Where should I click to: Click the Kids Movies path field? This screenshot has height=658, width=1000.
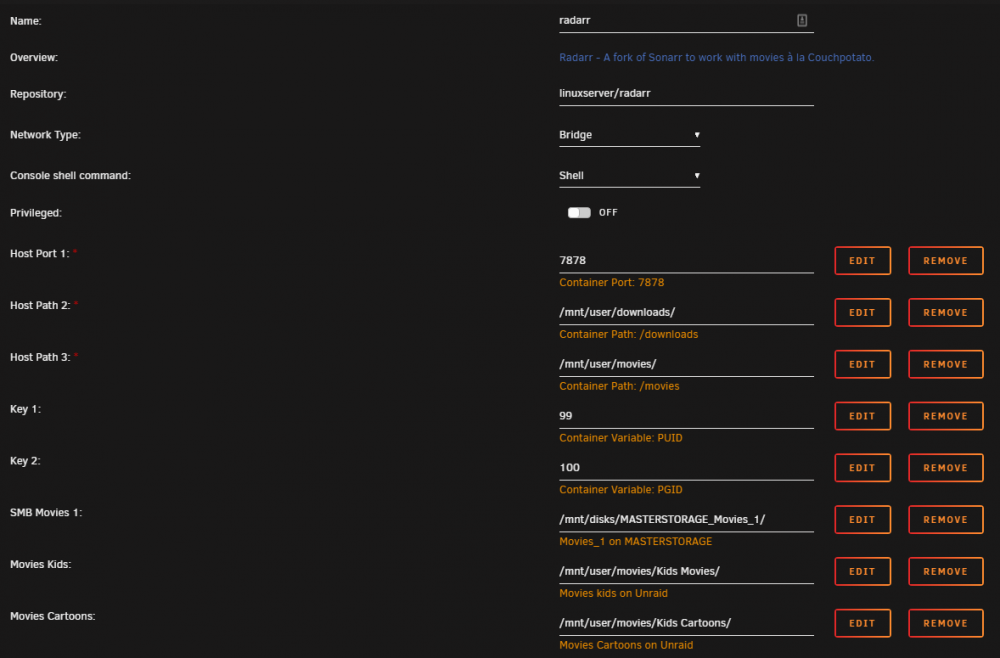click(686, 571)
